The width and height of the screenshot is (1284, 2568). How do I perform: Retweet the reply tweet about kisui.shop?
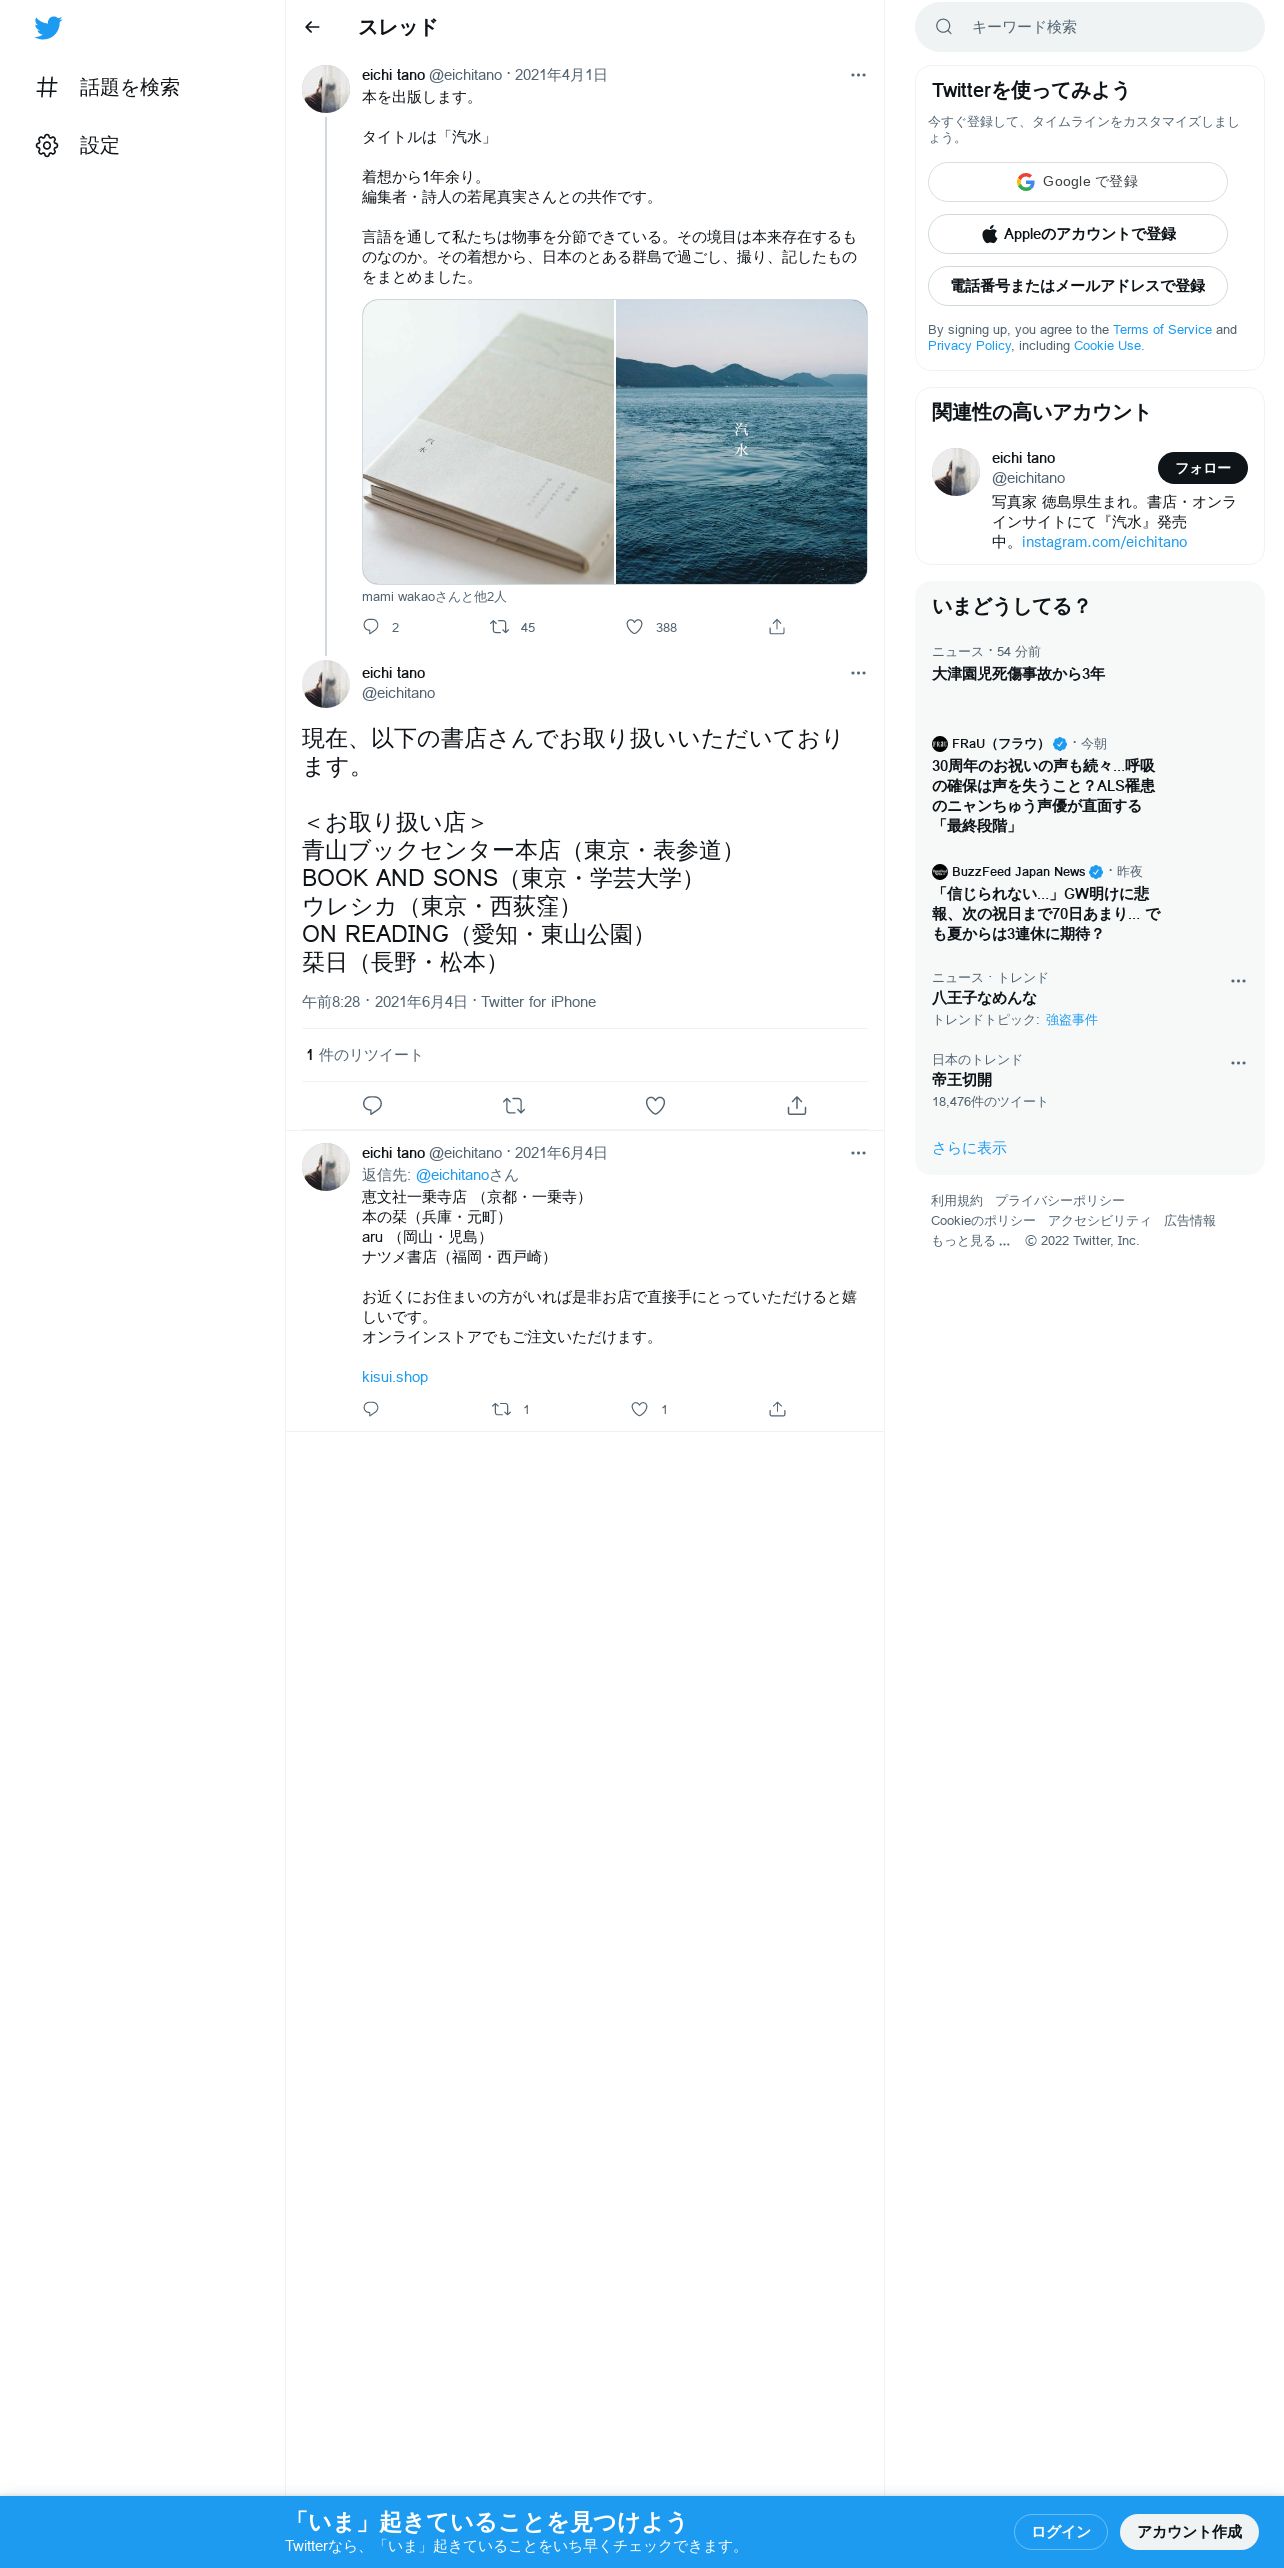coord(501,1409)
